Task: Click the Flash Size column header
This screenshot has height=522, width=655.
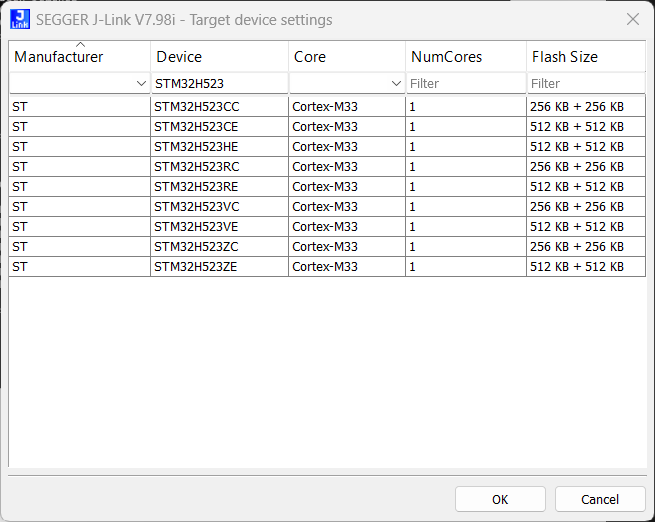Action: click(586, 57)
